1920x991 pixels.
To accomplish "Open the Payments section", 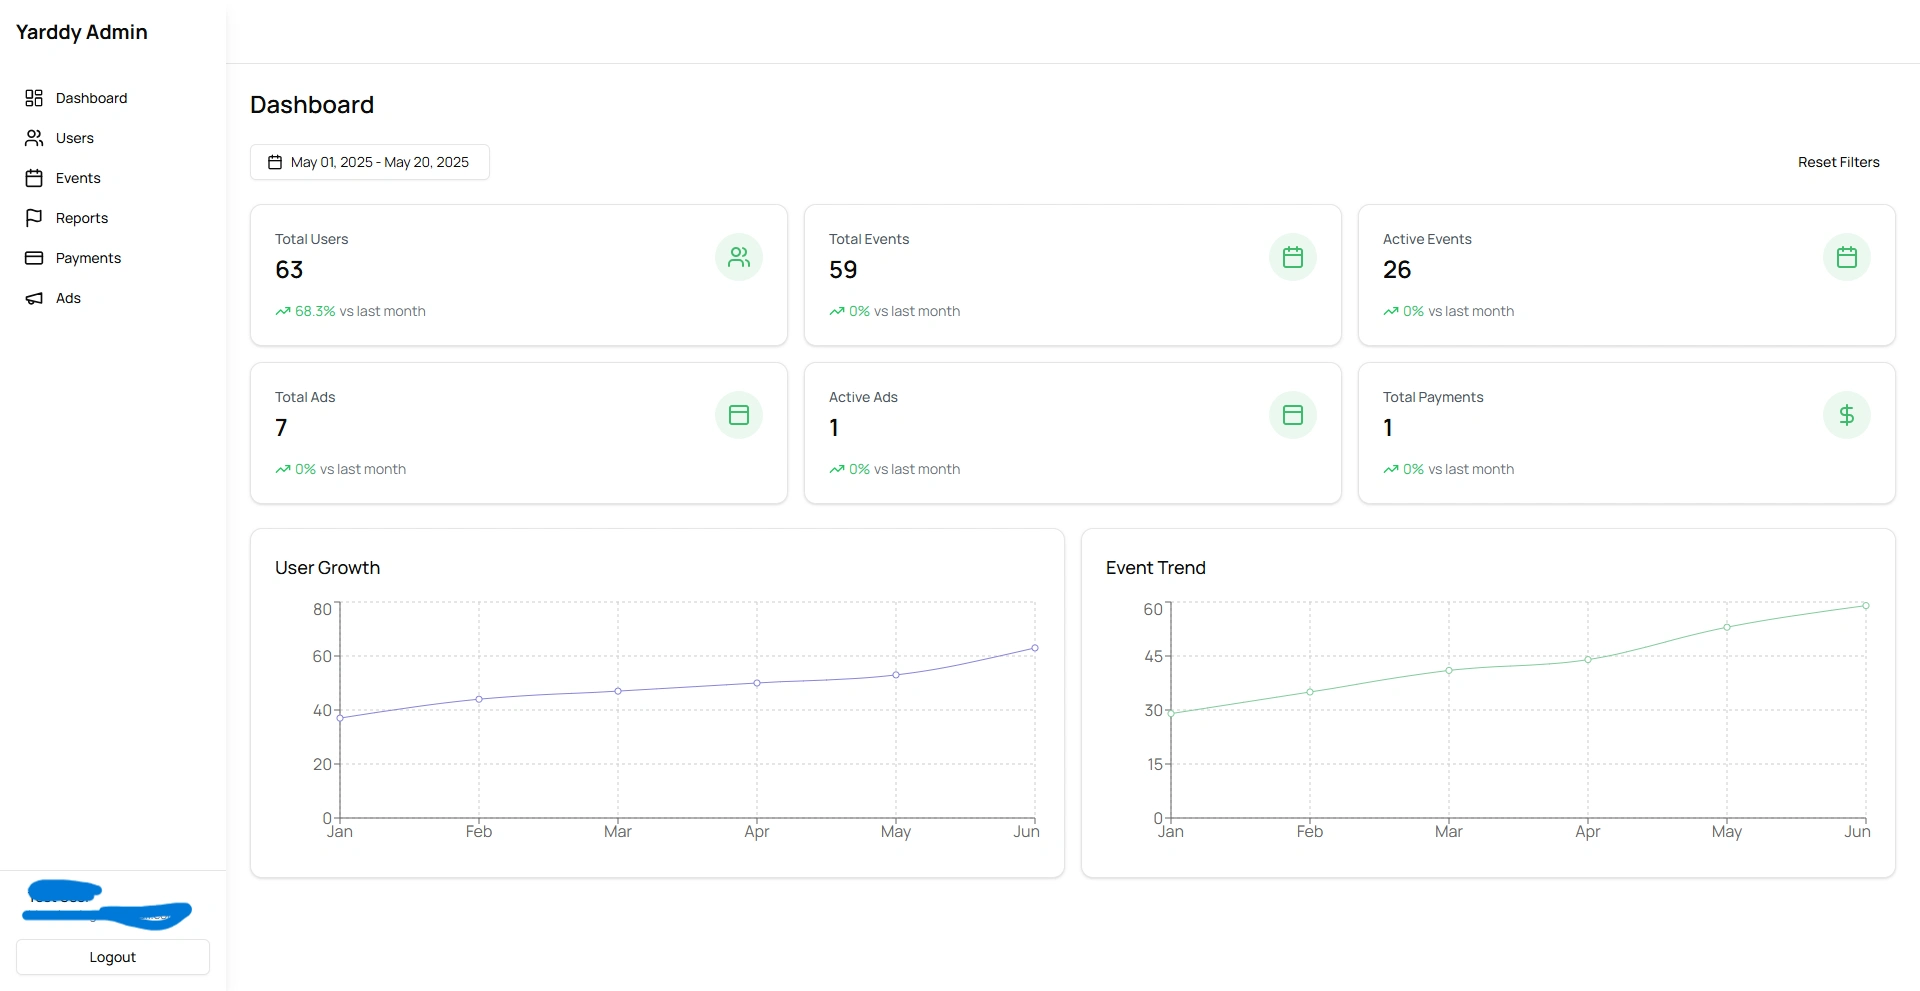I will click(113, 258).
